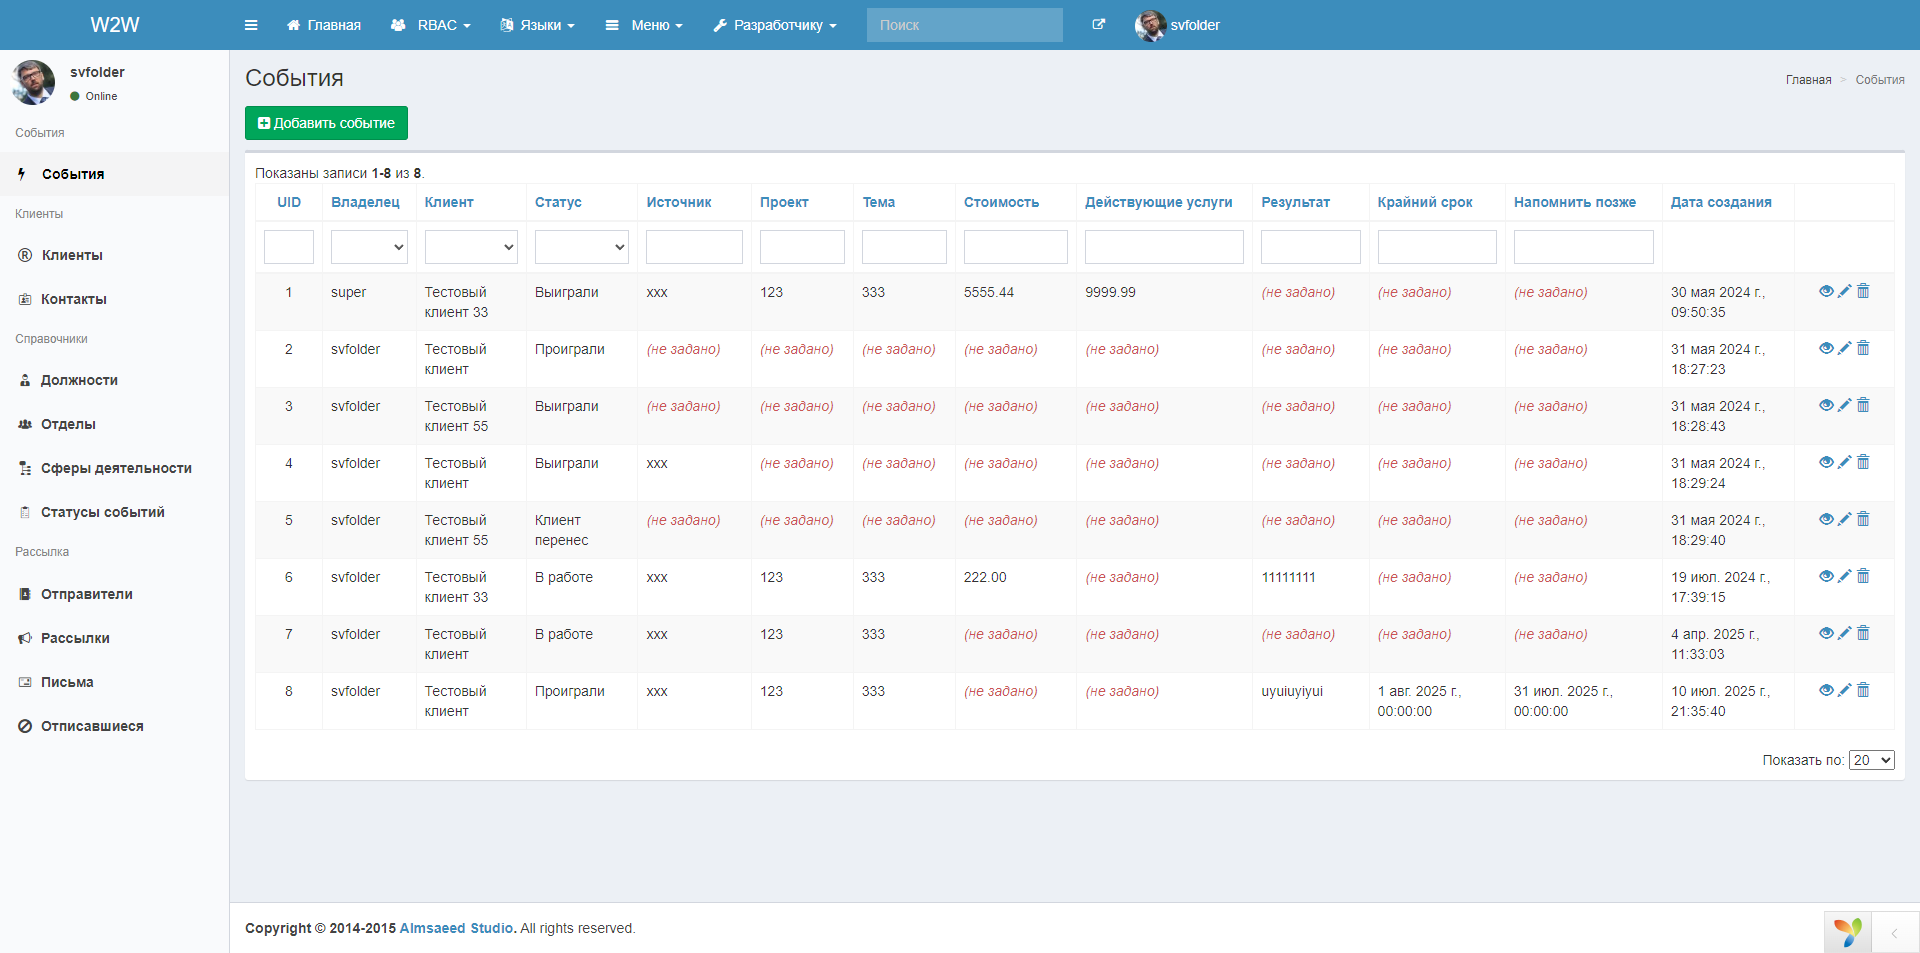Edit event 5 with pencil icon
This screenshot has height=953, width=1920.
click(1845, 519)
